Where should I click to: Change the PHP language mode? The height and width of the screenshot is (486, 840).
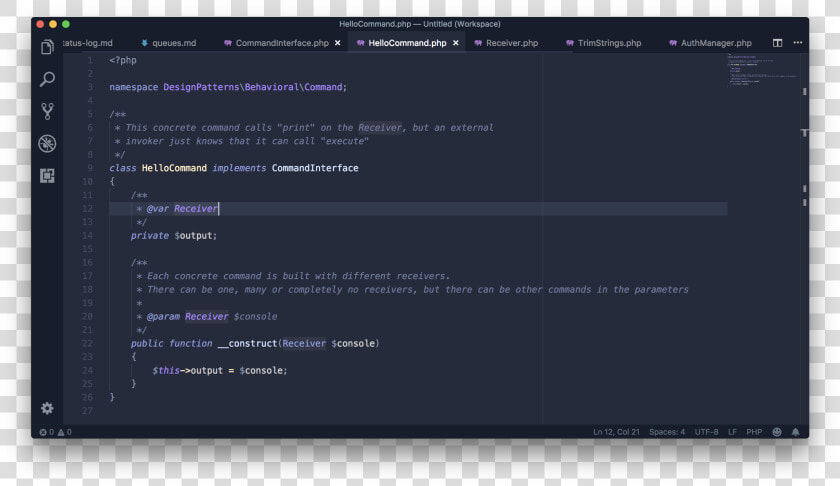(x=754, y=432)
